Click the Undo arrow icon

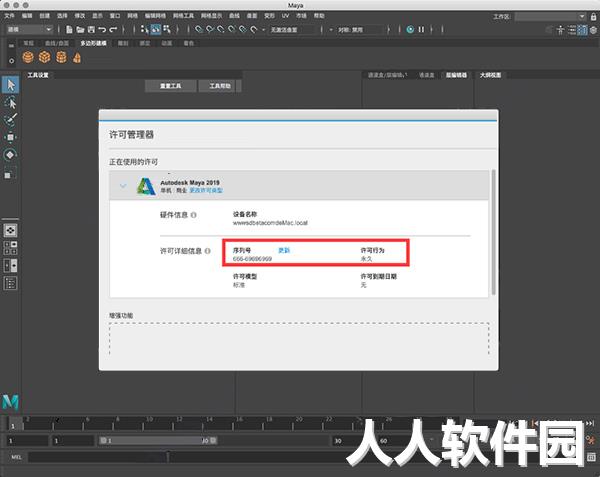102,29
